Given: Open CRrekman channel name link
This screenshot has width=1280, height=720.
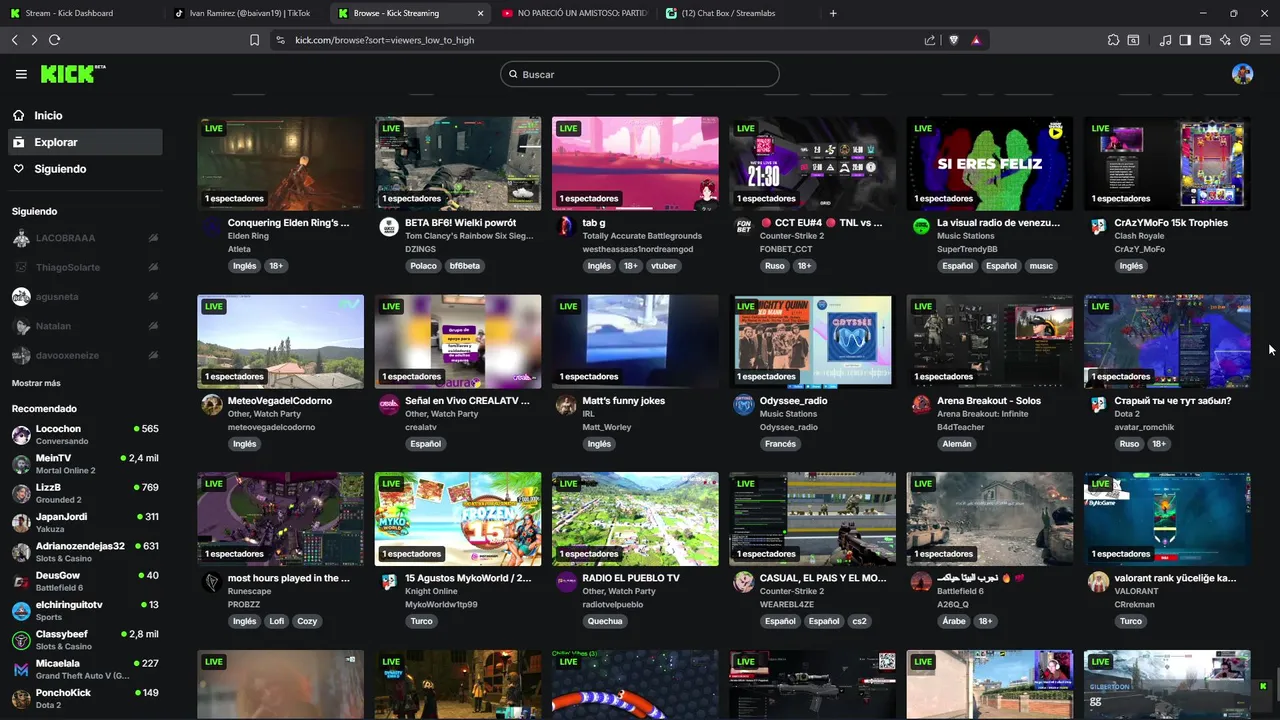Looking at the screenshot, I should [1135, 604].
